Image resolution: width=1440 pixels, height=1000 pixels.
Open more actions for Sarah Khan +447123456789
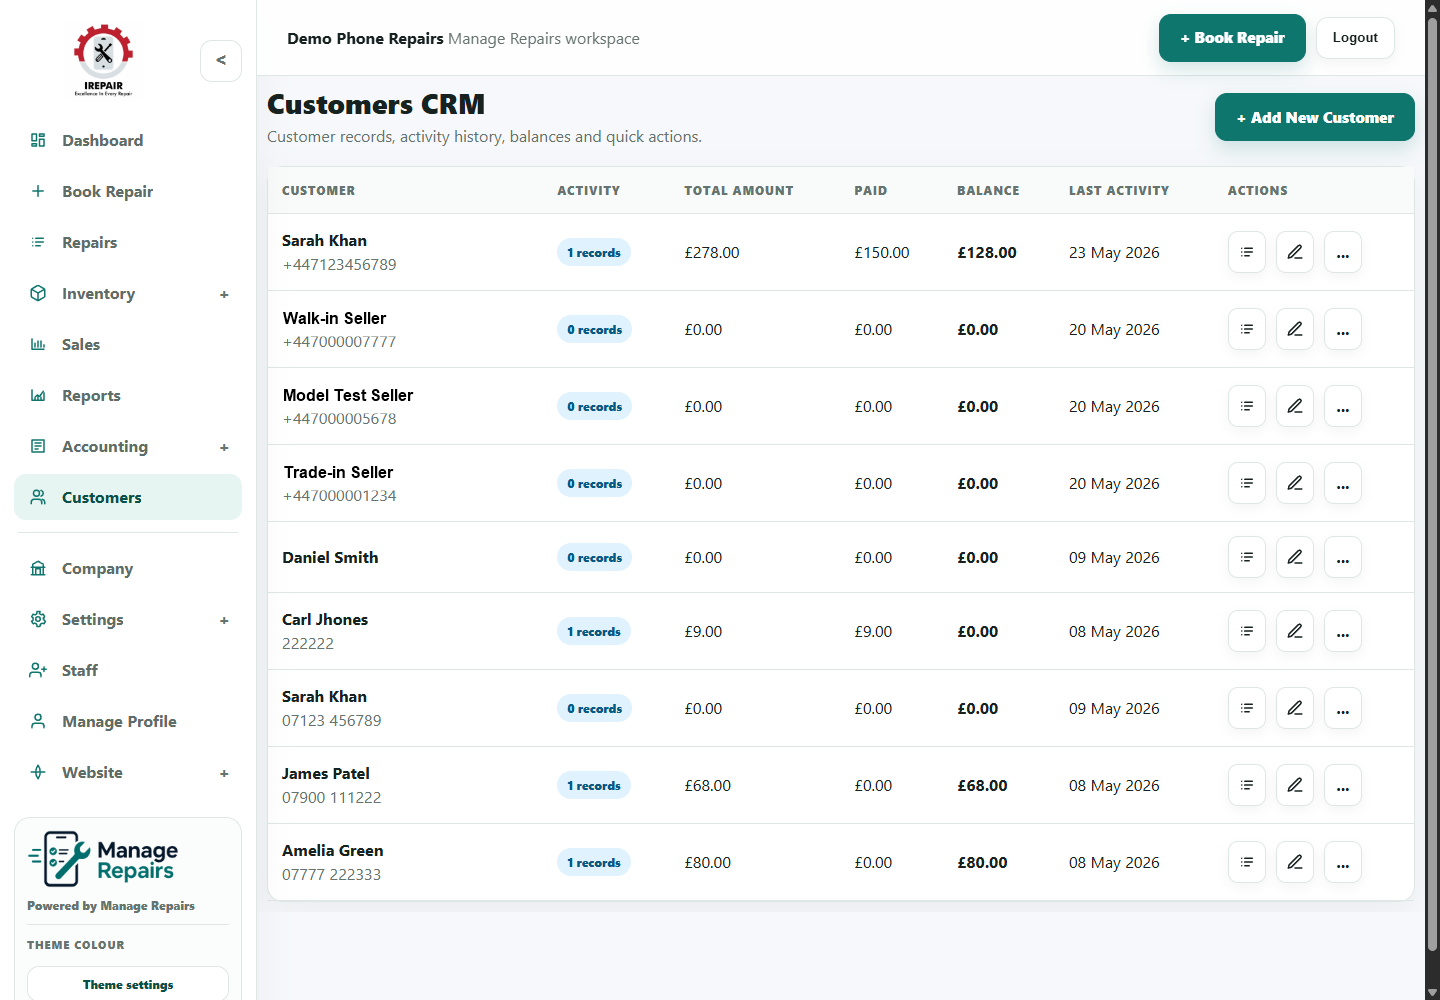(x=1343, y=252)
